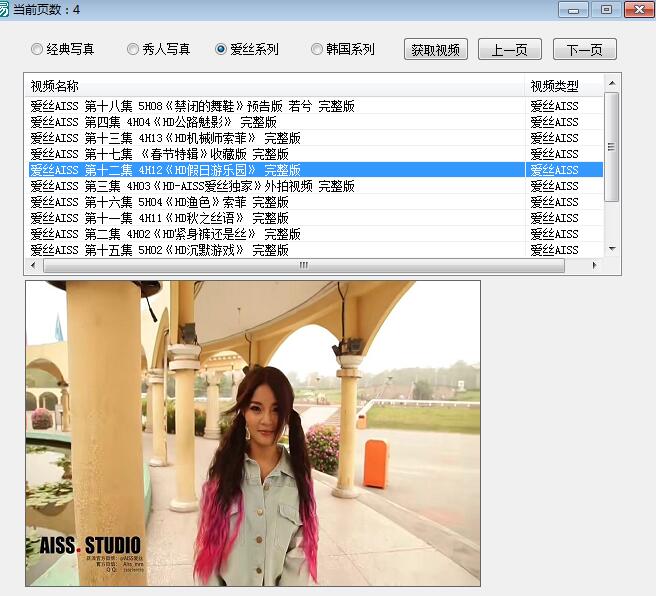Click the 视频名称 column header
The height and width of the screenshot is (596, 656).
click(x=274, y=86)
